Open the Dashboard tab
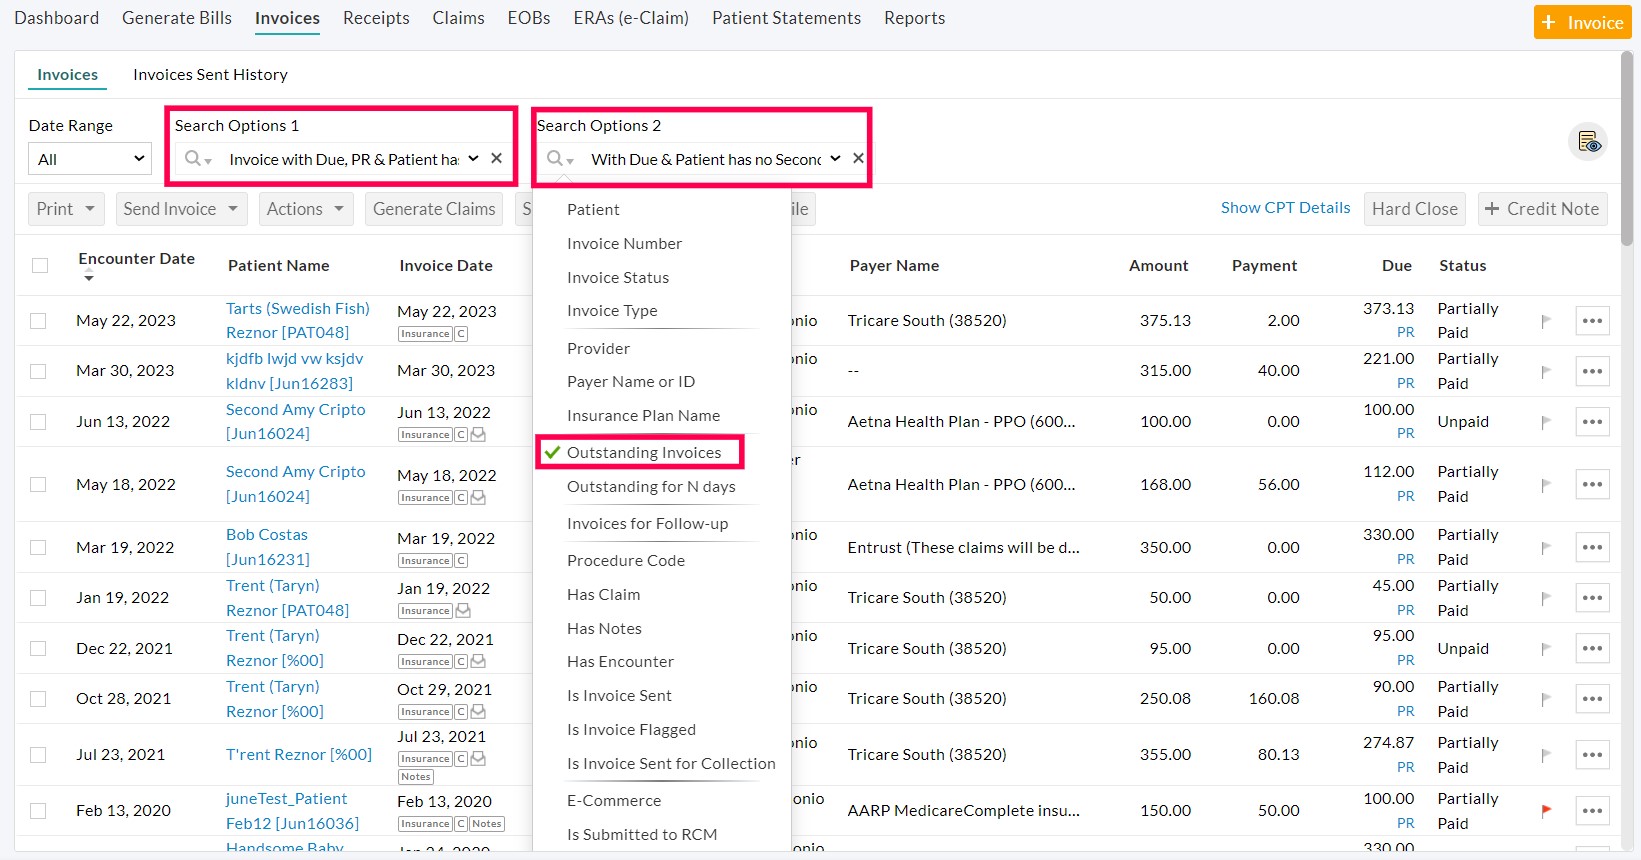 click(x=57, y=18)
